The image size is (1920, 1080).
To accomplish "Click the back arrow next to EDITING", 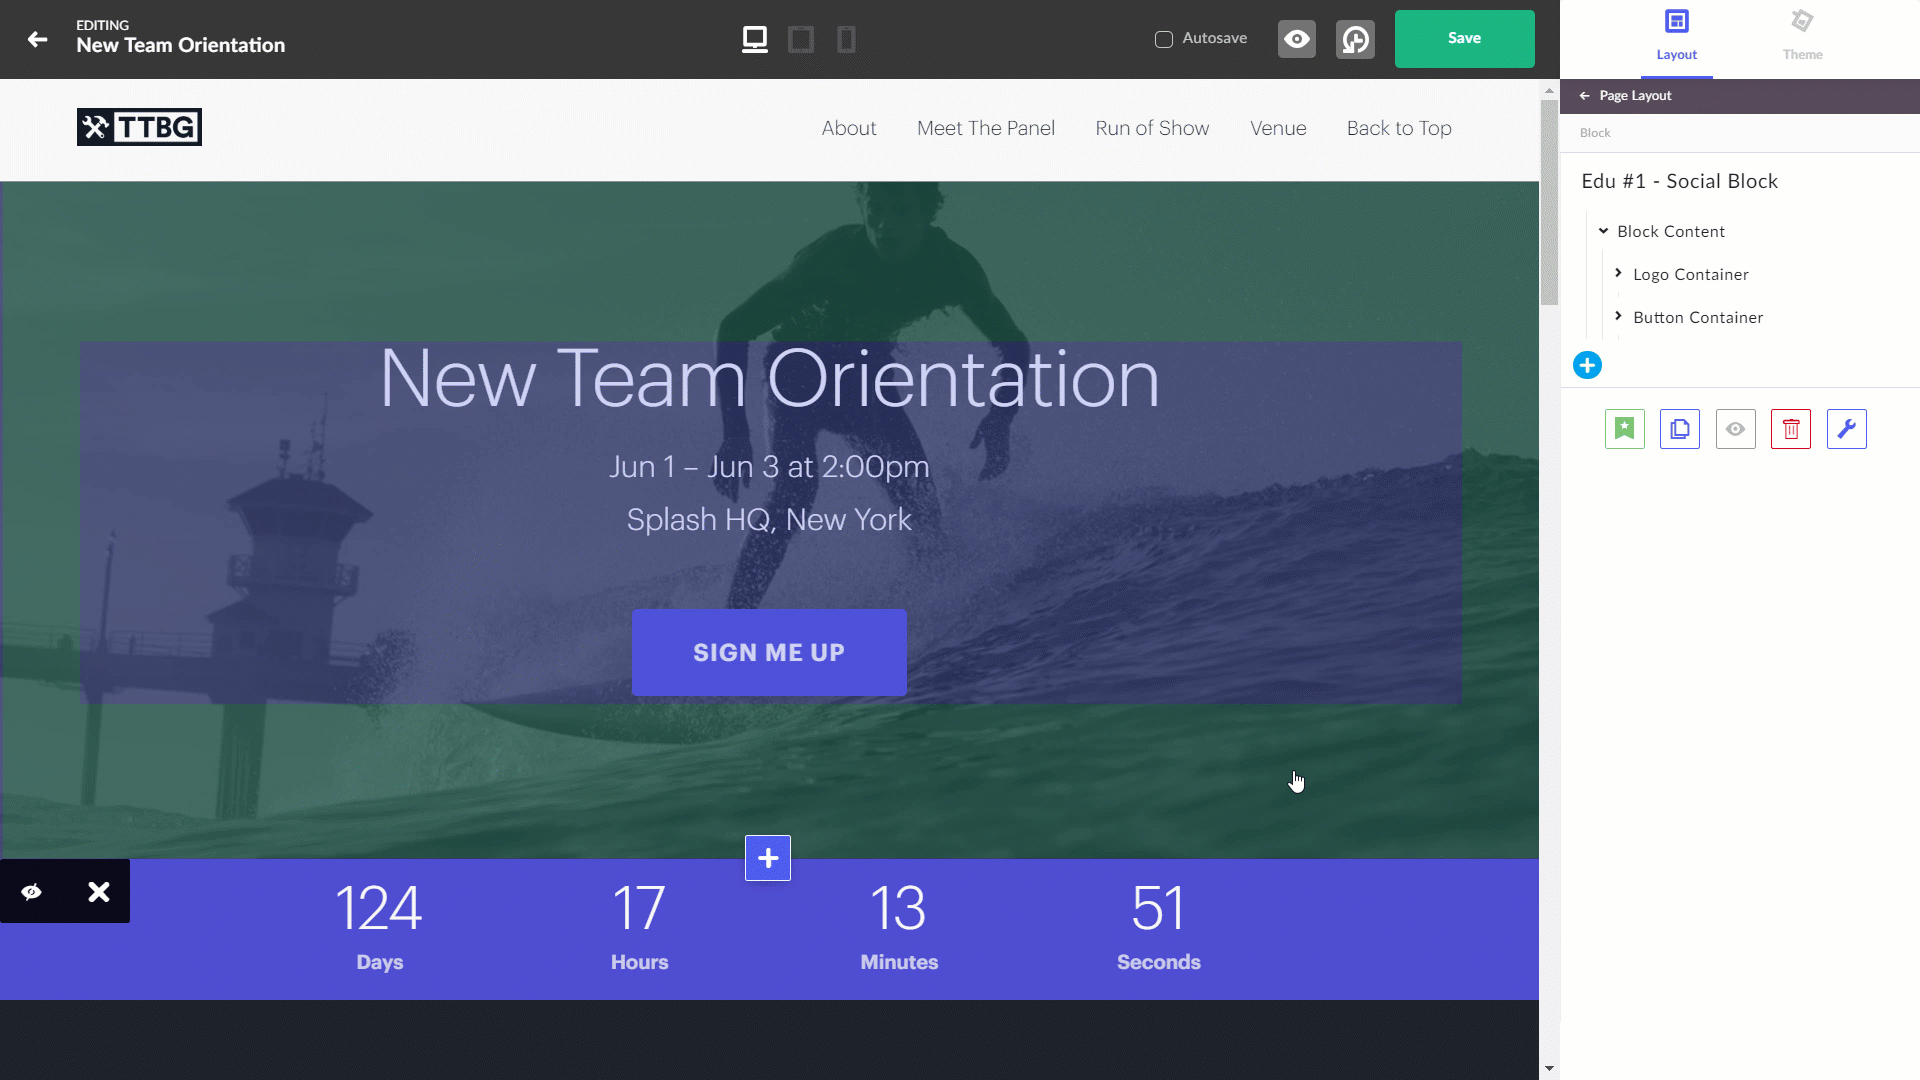I will [38, 39].
